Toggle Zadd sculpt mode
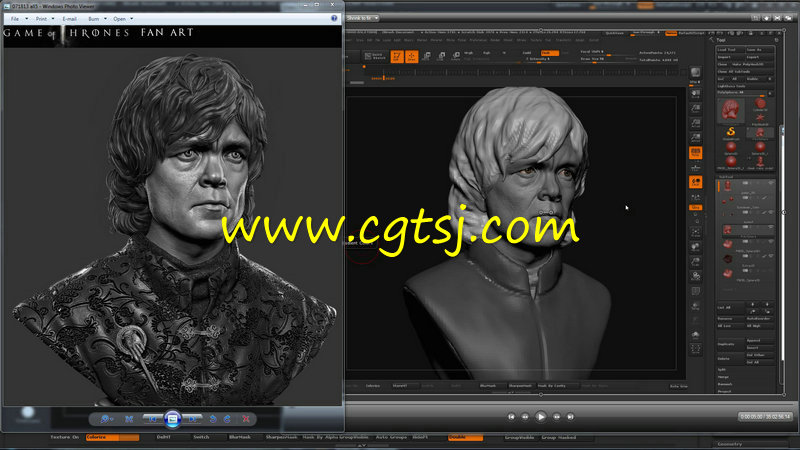Image resolution: width=800 pixels, height=450 pixels. (527, 53)
